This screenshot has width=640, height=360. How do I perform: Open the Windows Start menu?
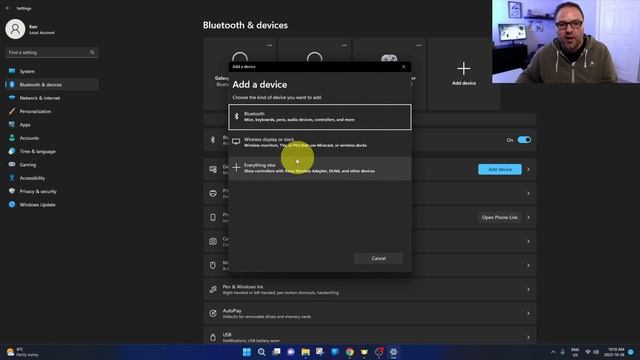[x=247, y=352]
